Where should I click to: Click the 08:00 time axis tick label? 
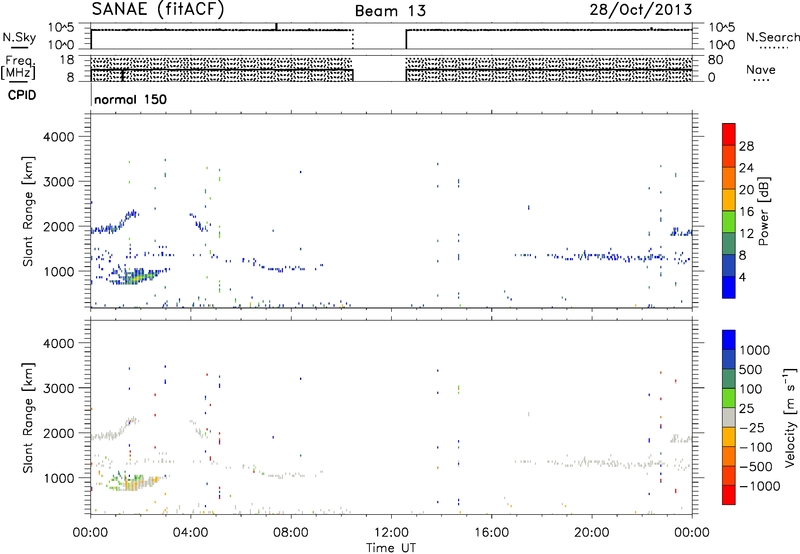[x=291, y=533]
